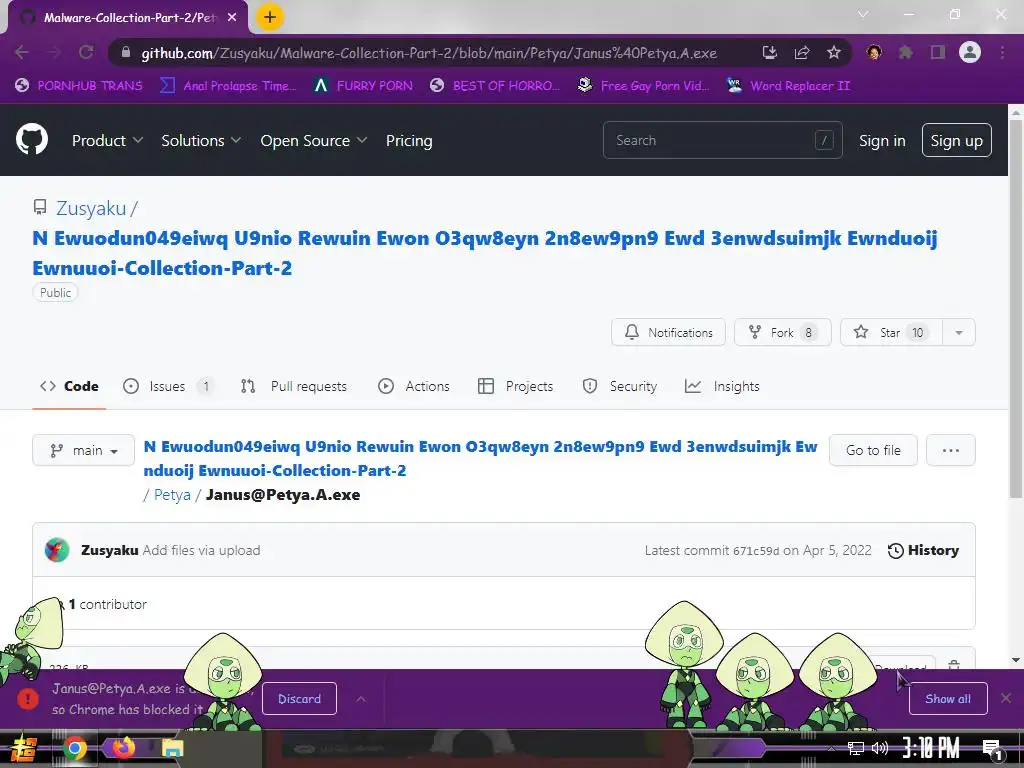Image resolution: width=1024 pixels, height=768 pixels.
Task: Open the Word Replacer II bookmark
Action: tap(788, 86)
